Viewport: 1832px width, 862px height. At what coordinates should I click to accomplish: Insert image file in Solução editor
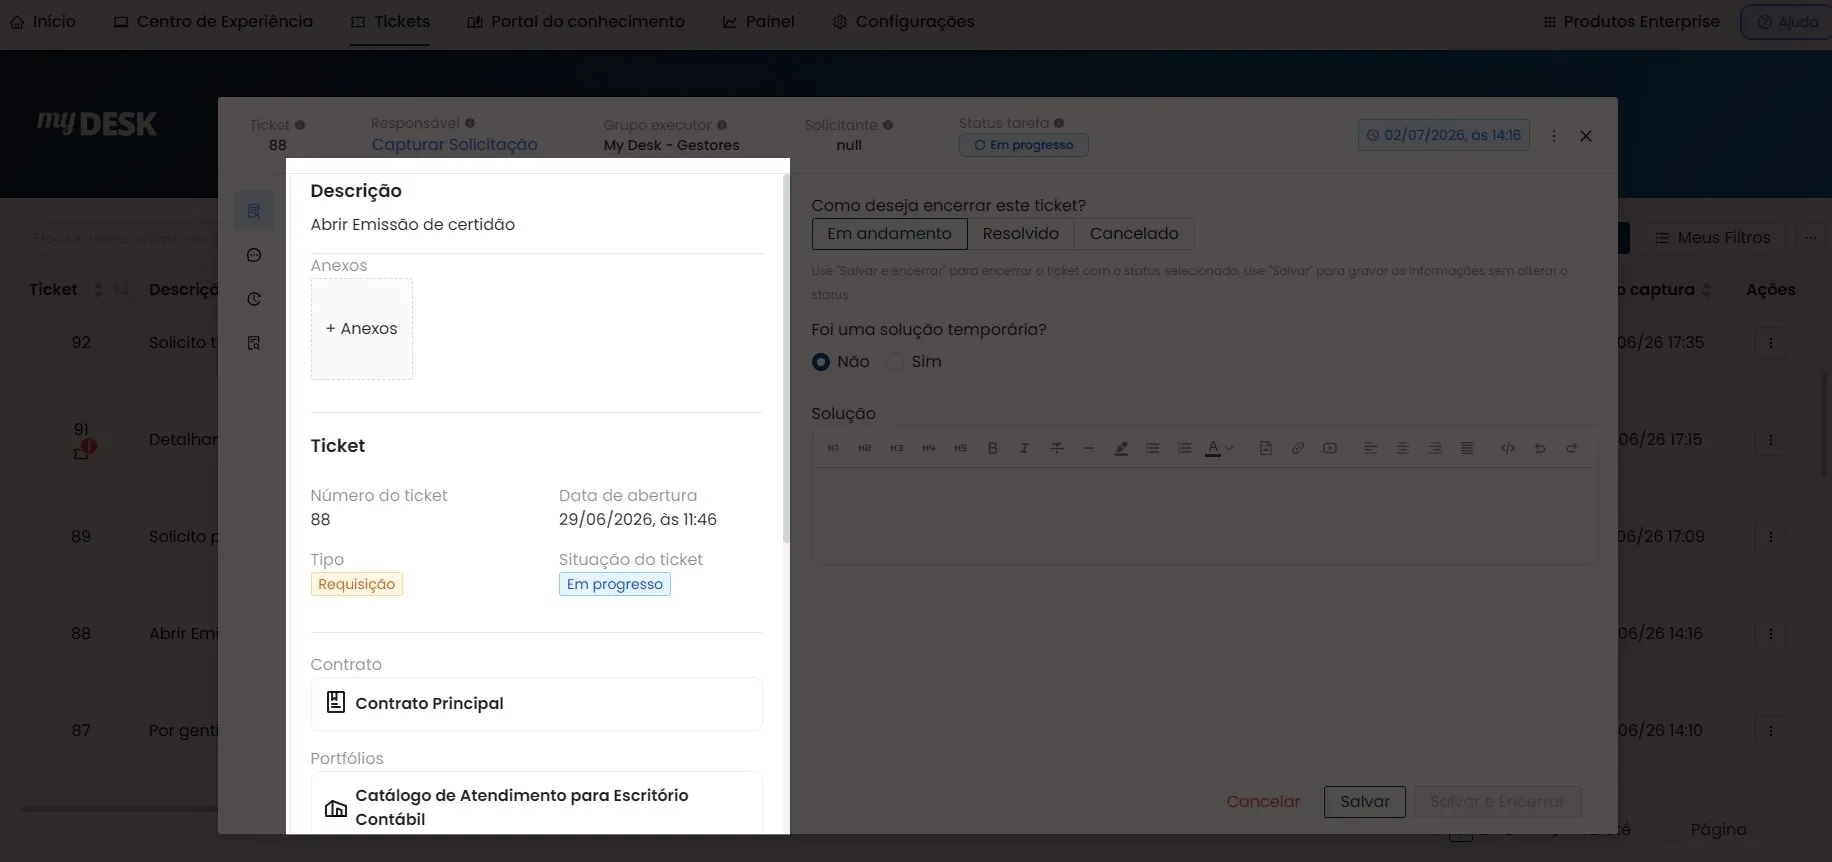[1266, 448]
